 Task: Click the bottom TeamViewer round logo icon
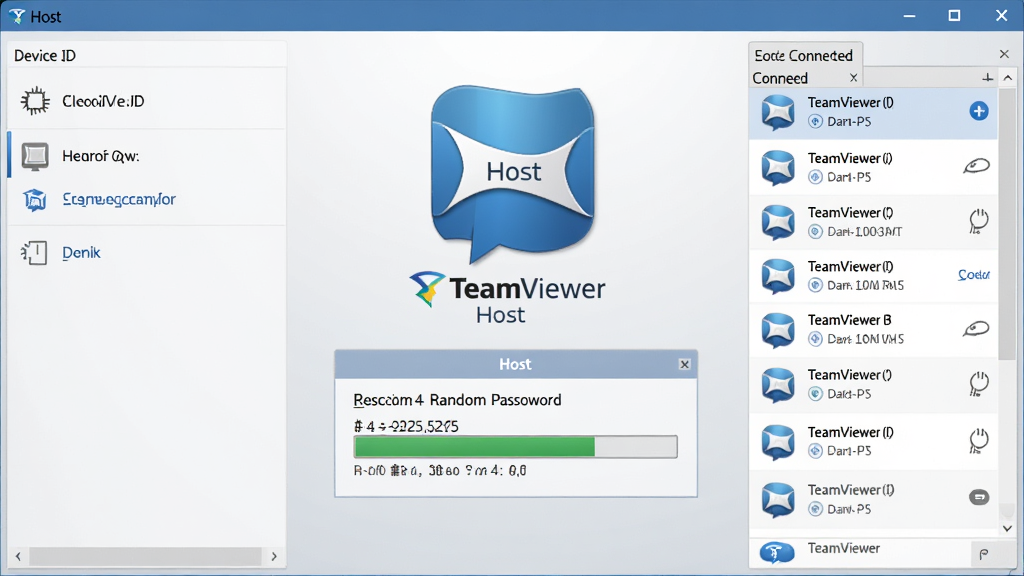[776, 552]
